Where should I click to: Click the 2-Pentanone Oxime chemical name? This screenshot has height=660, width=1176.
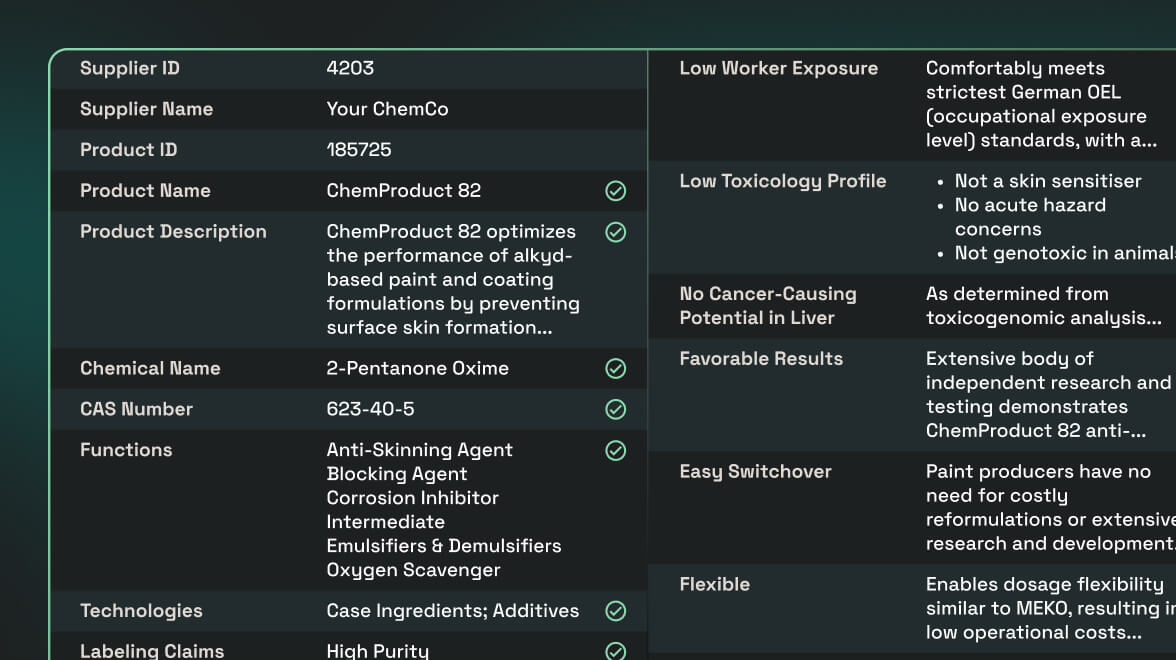(x=417, y=369)
